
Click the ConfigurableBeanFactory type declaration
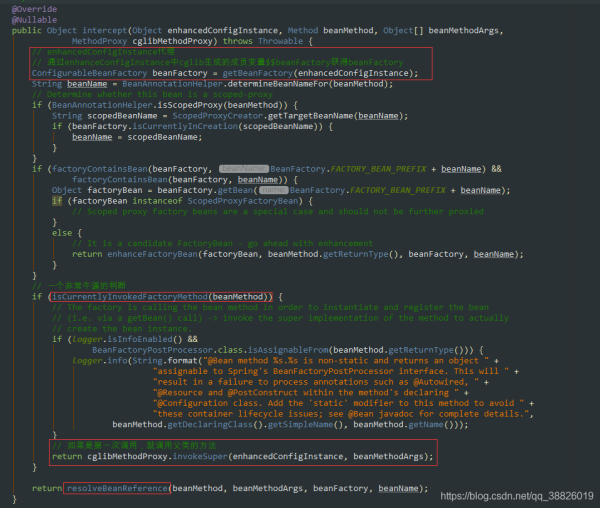89,73
